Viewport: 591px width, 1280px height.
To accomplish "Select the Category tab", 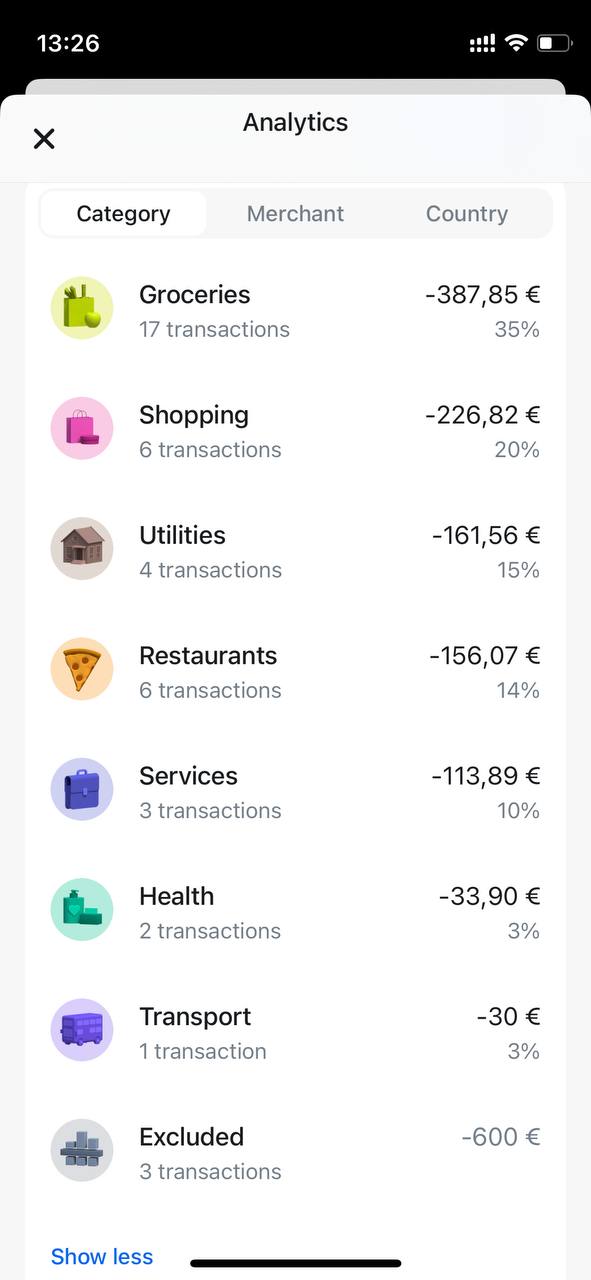I will pos(124,214).
